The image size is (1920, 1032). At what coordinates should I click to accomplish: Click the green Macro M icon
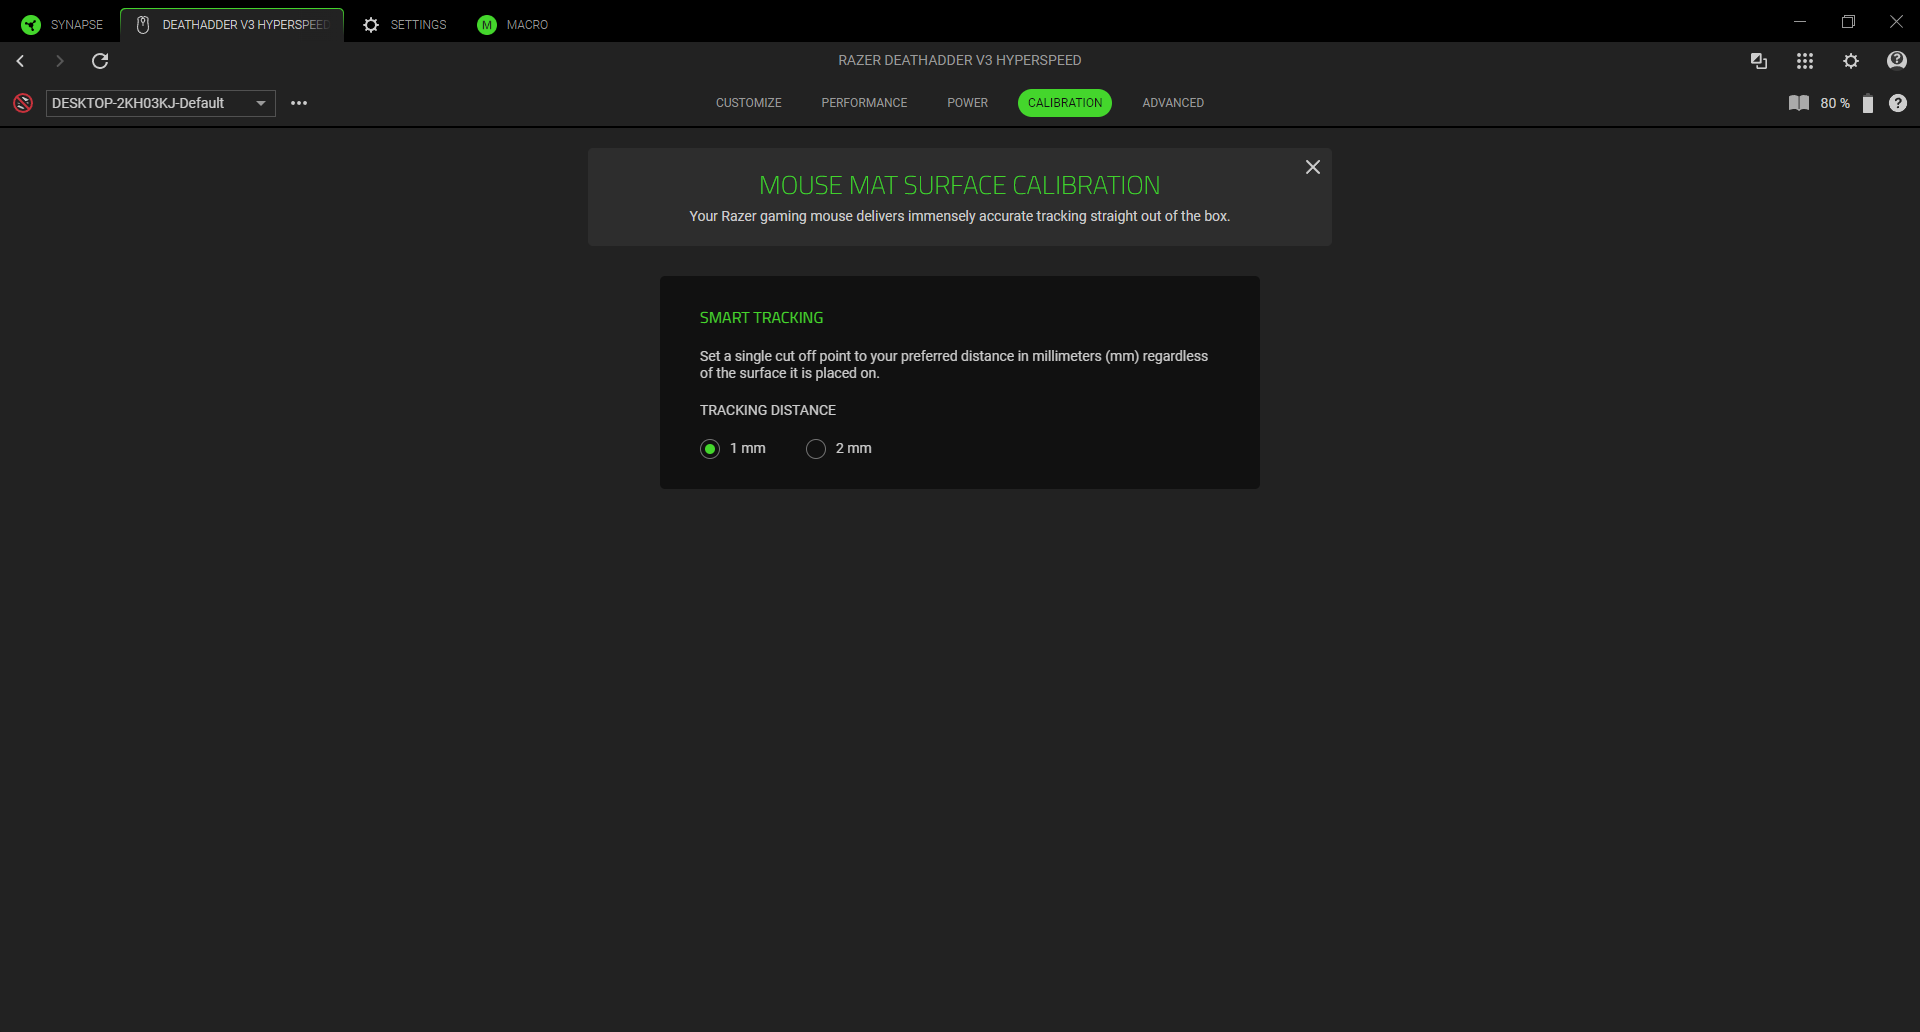(487, 25)
